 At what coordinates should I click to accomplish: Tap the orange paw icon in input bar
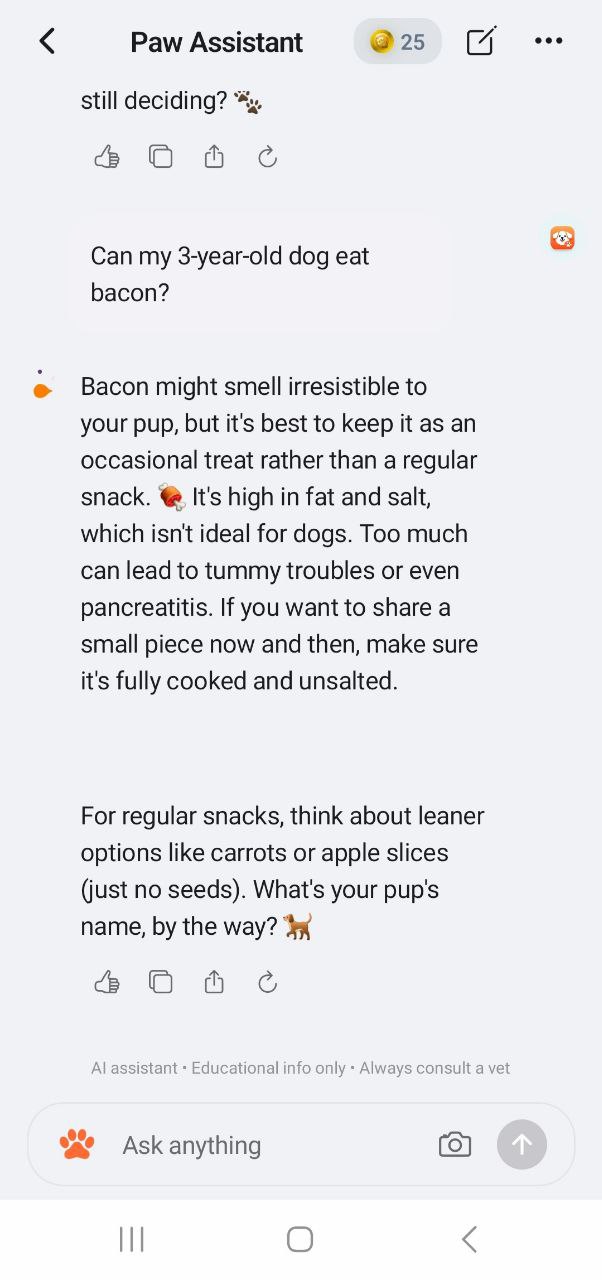click(77, 1144)
